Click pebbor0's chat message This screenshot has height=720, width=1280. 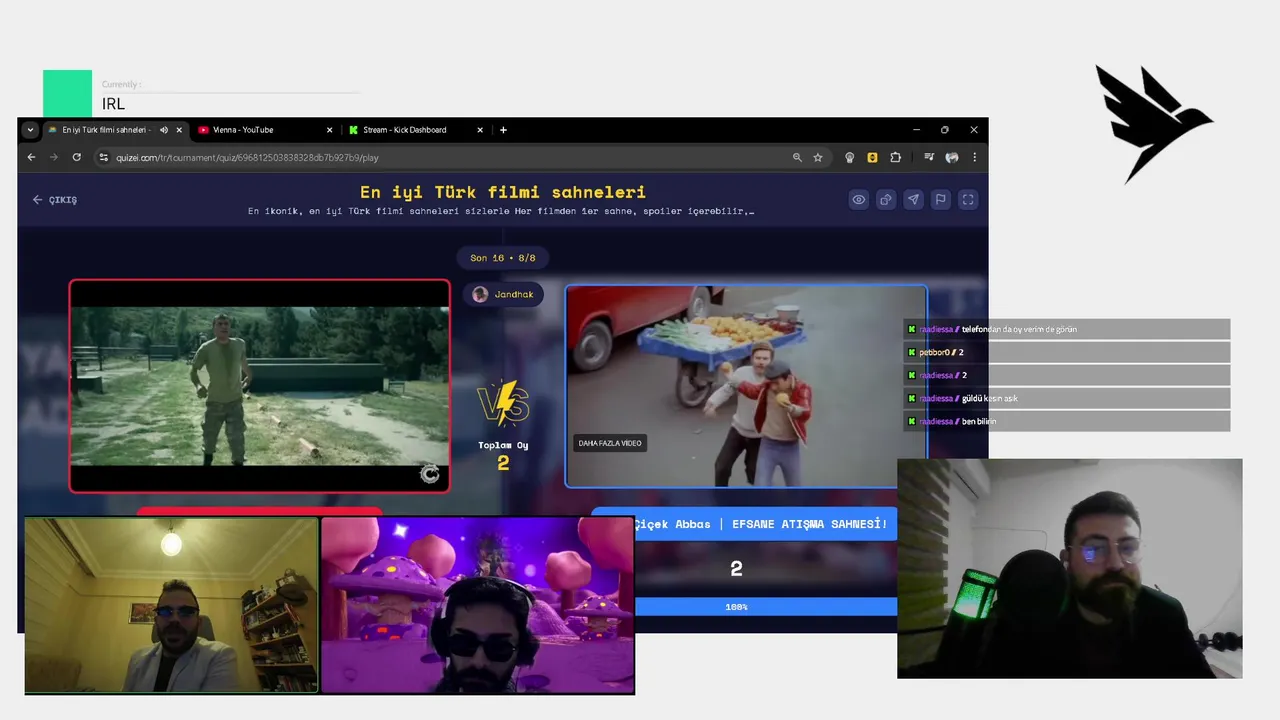click(1067, 352)
